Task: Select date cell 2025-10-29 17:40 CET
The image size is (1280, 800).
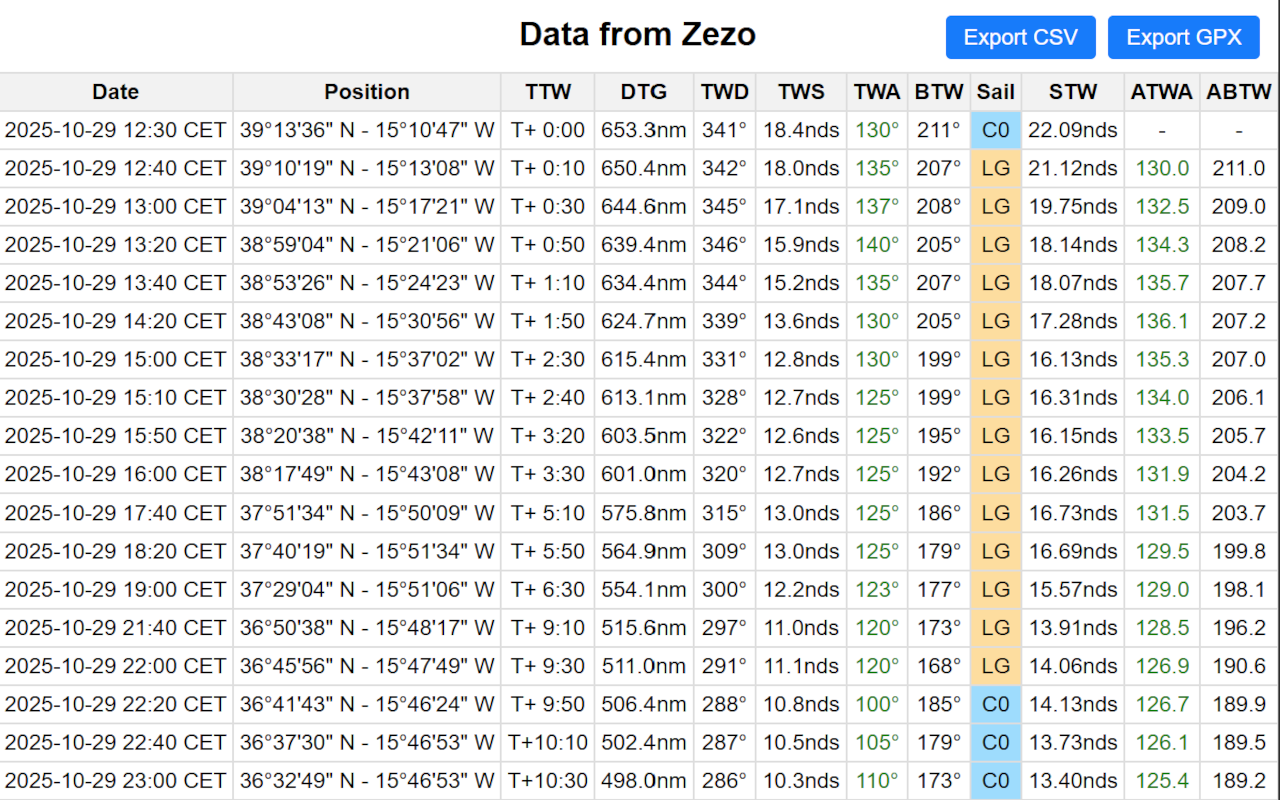Action: [x=116, y=513]
